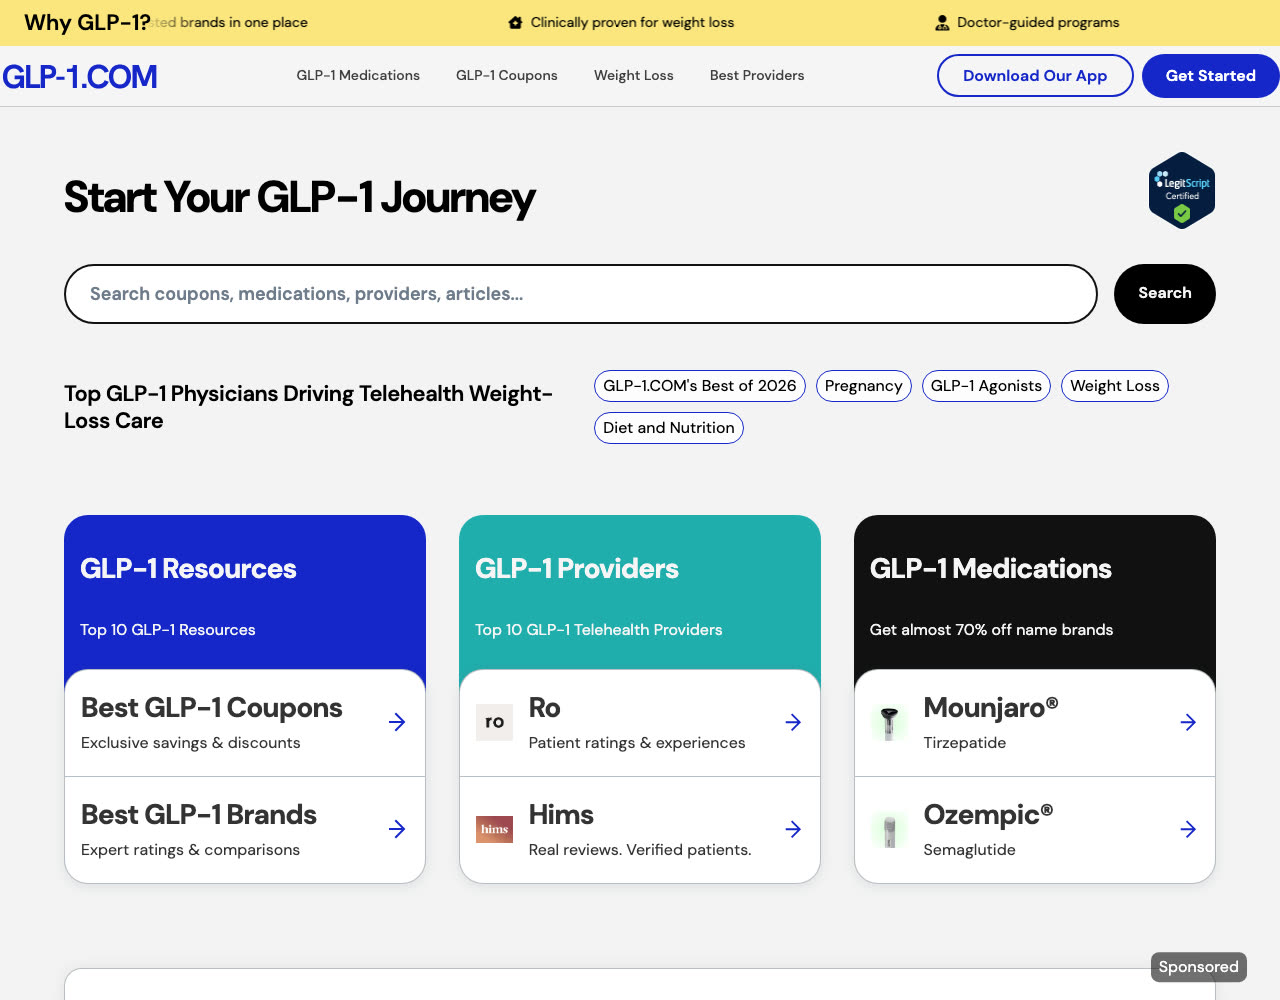Click 'Get almost 70% off name brands' text
This screenshot has height=1000, width=1280.
tap(992, 630)
